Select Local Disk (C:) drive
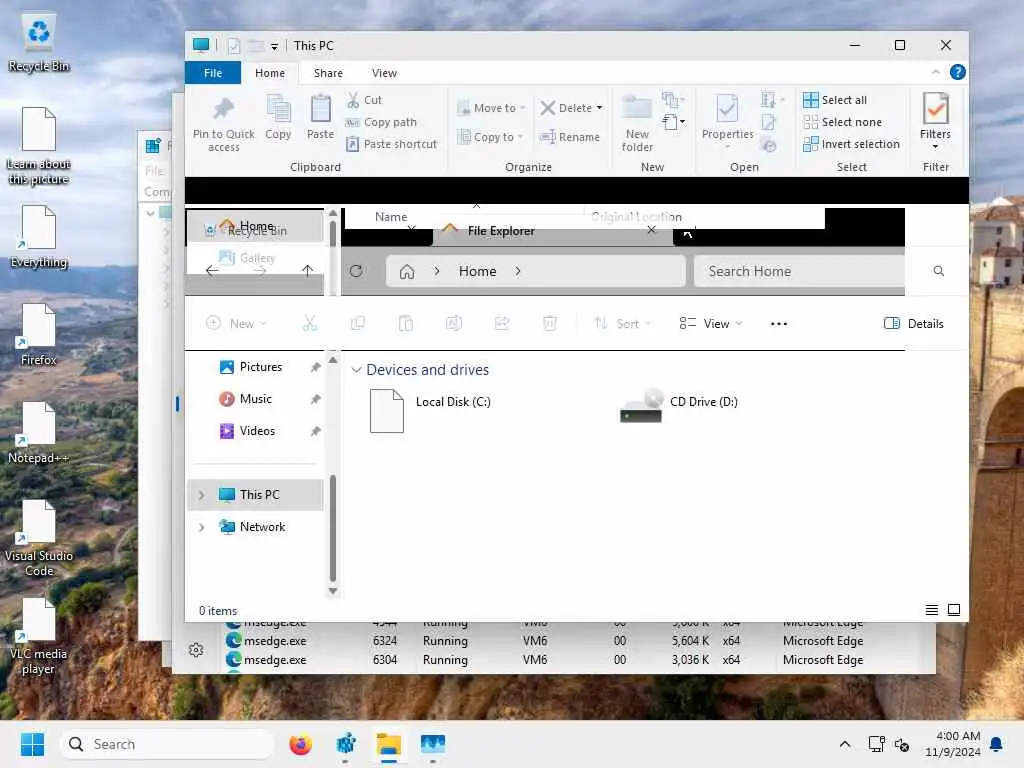The image size is (1024, 768). point(431,410)
